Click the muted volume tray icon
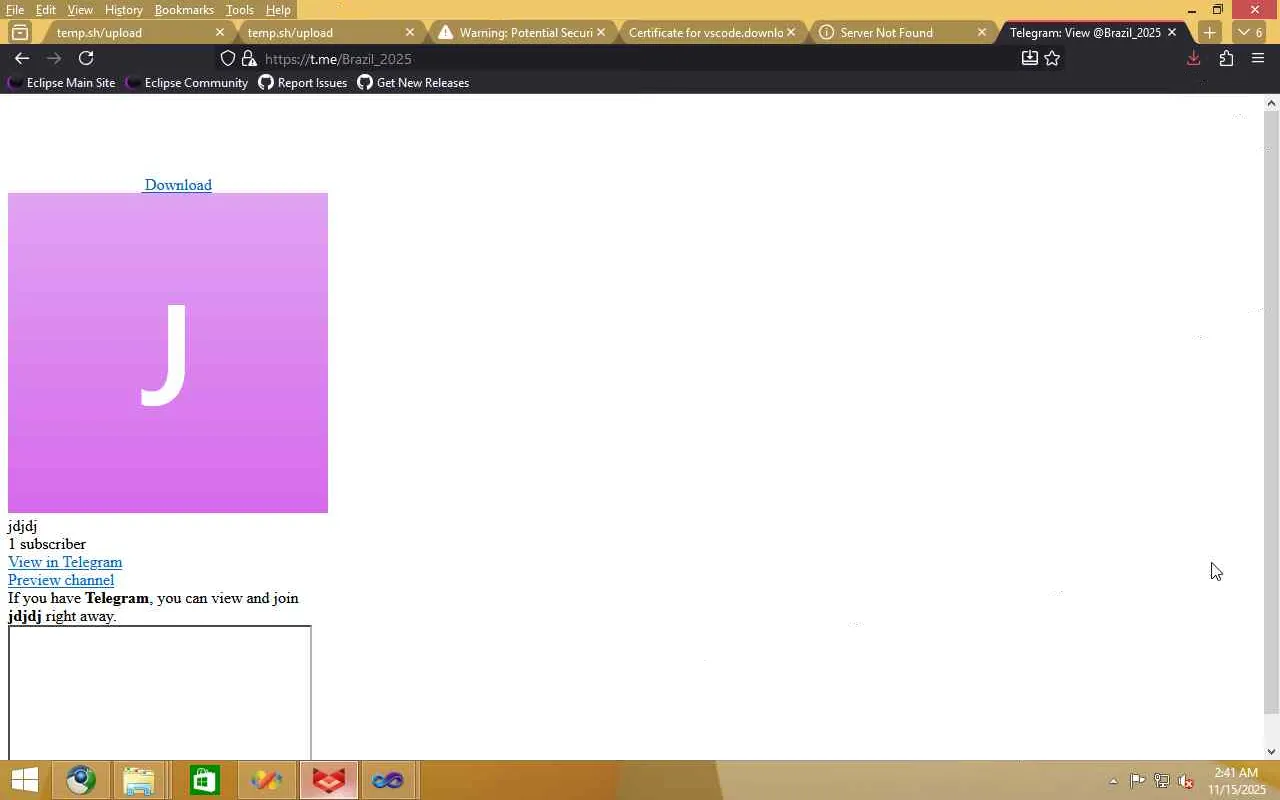Image resolution: width=1280 pixels, height=800 pixels. (1186, 781)
